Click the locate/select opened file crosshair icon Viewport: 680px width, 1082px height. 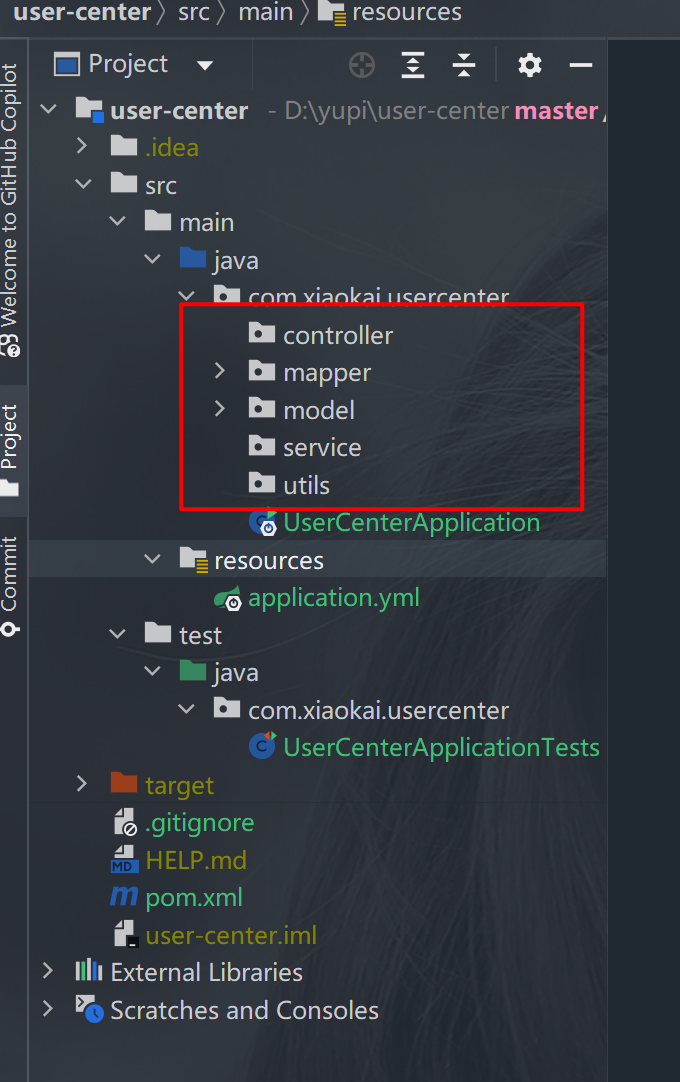point(361,66)
